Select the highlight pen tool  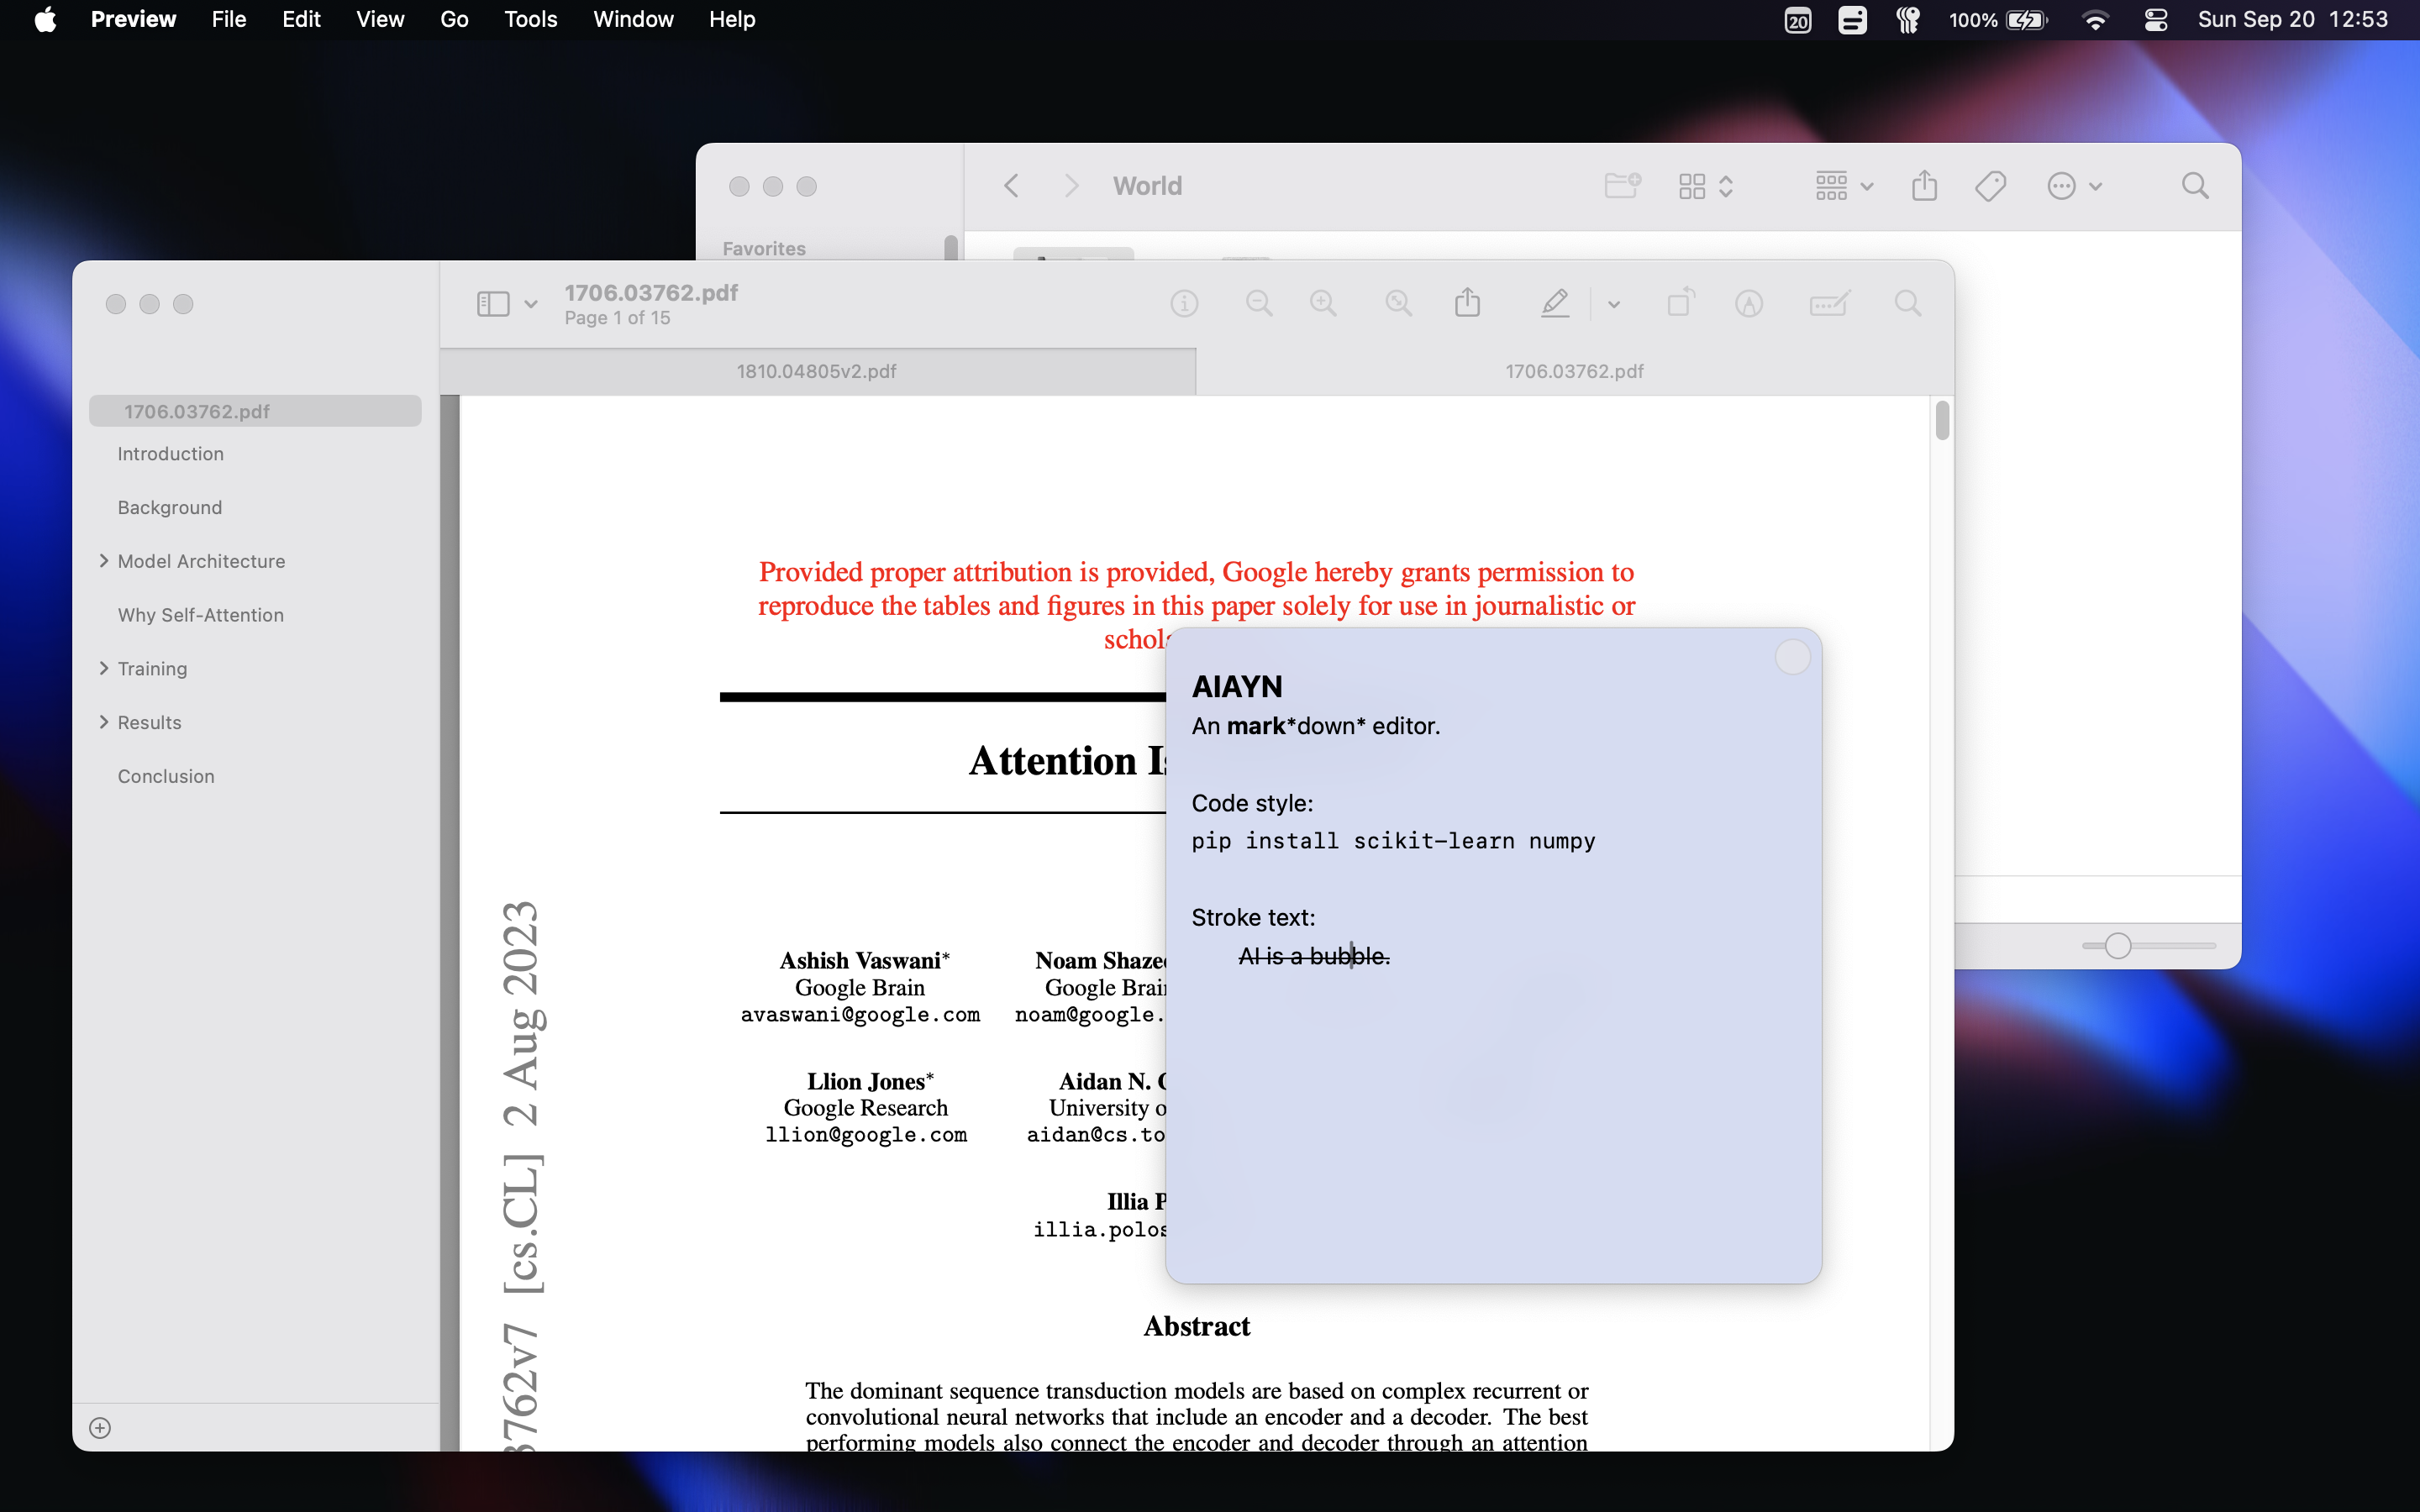pos(1555,303)
